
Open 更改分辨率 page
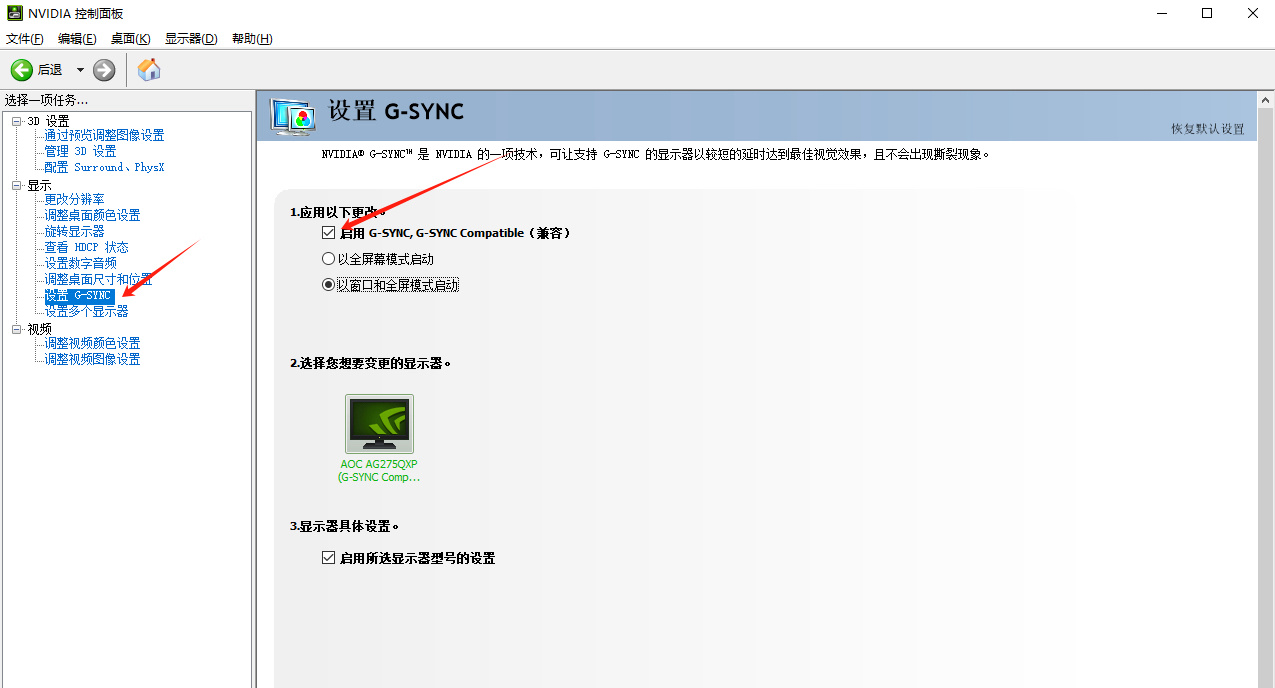tap(74, 199)
